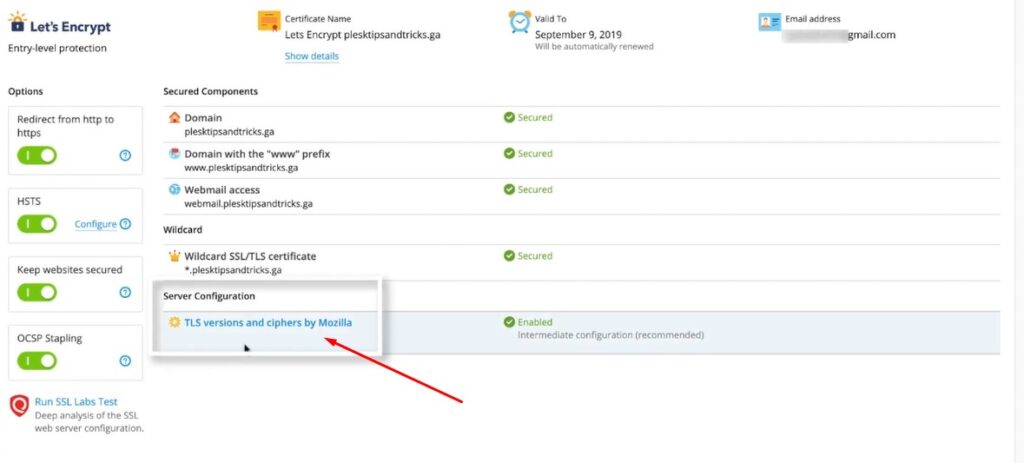
Task: Click the gmail.com email address
Action: pos(872,35)
